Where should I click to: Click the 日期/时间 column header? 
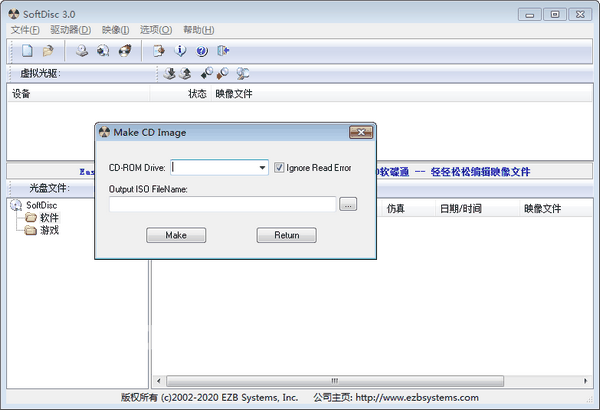click(478, 209)
